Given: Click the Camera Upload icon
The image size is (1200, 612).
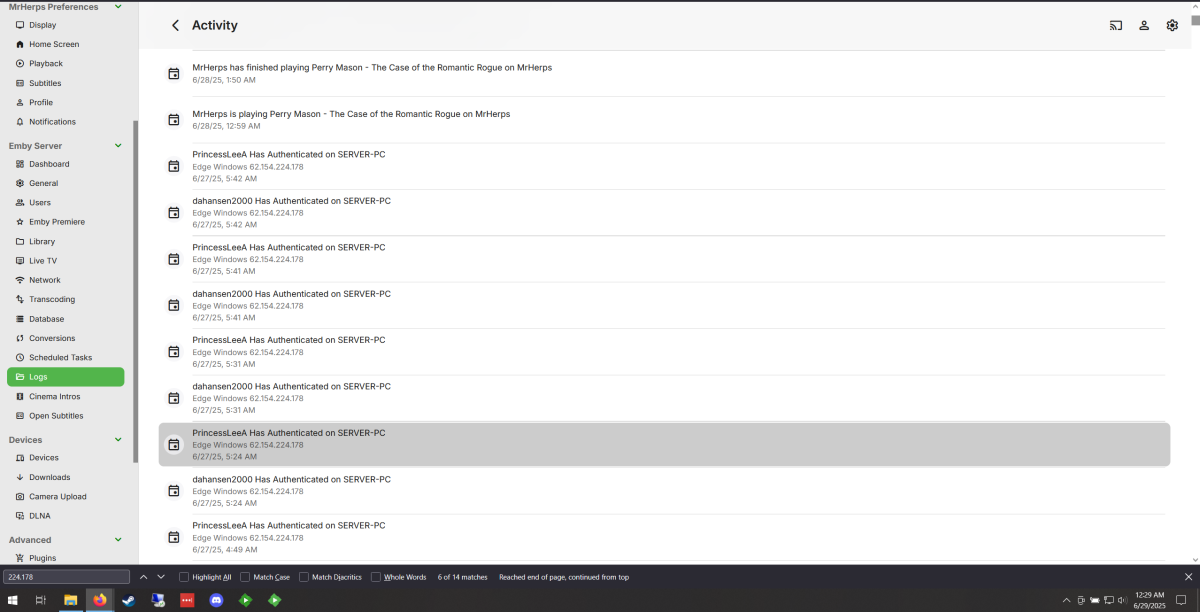Looking at the screenshot, I should [20, 496].
